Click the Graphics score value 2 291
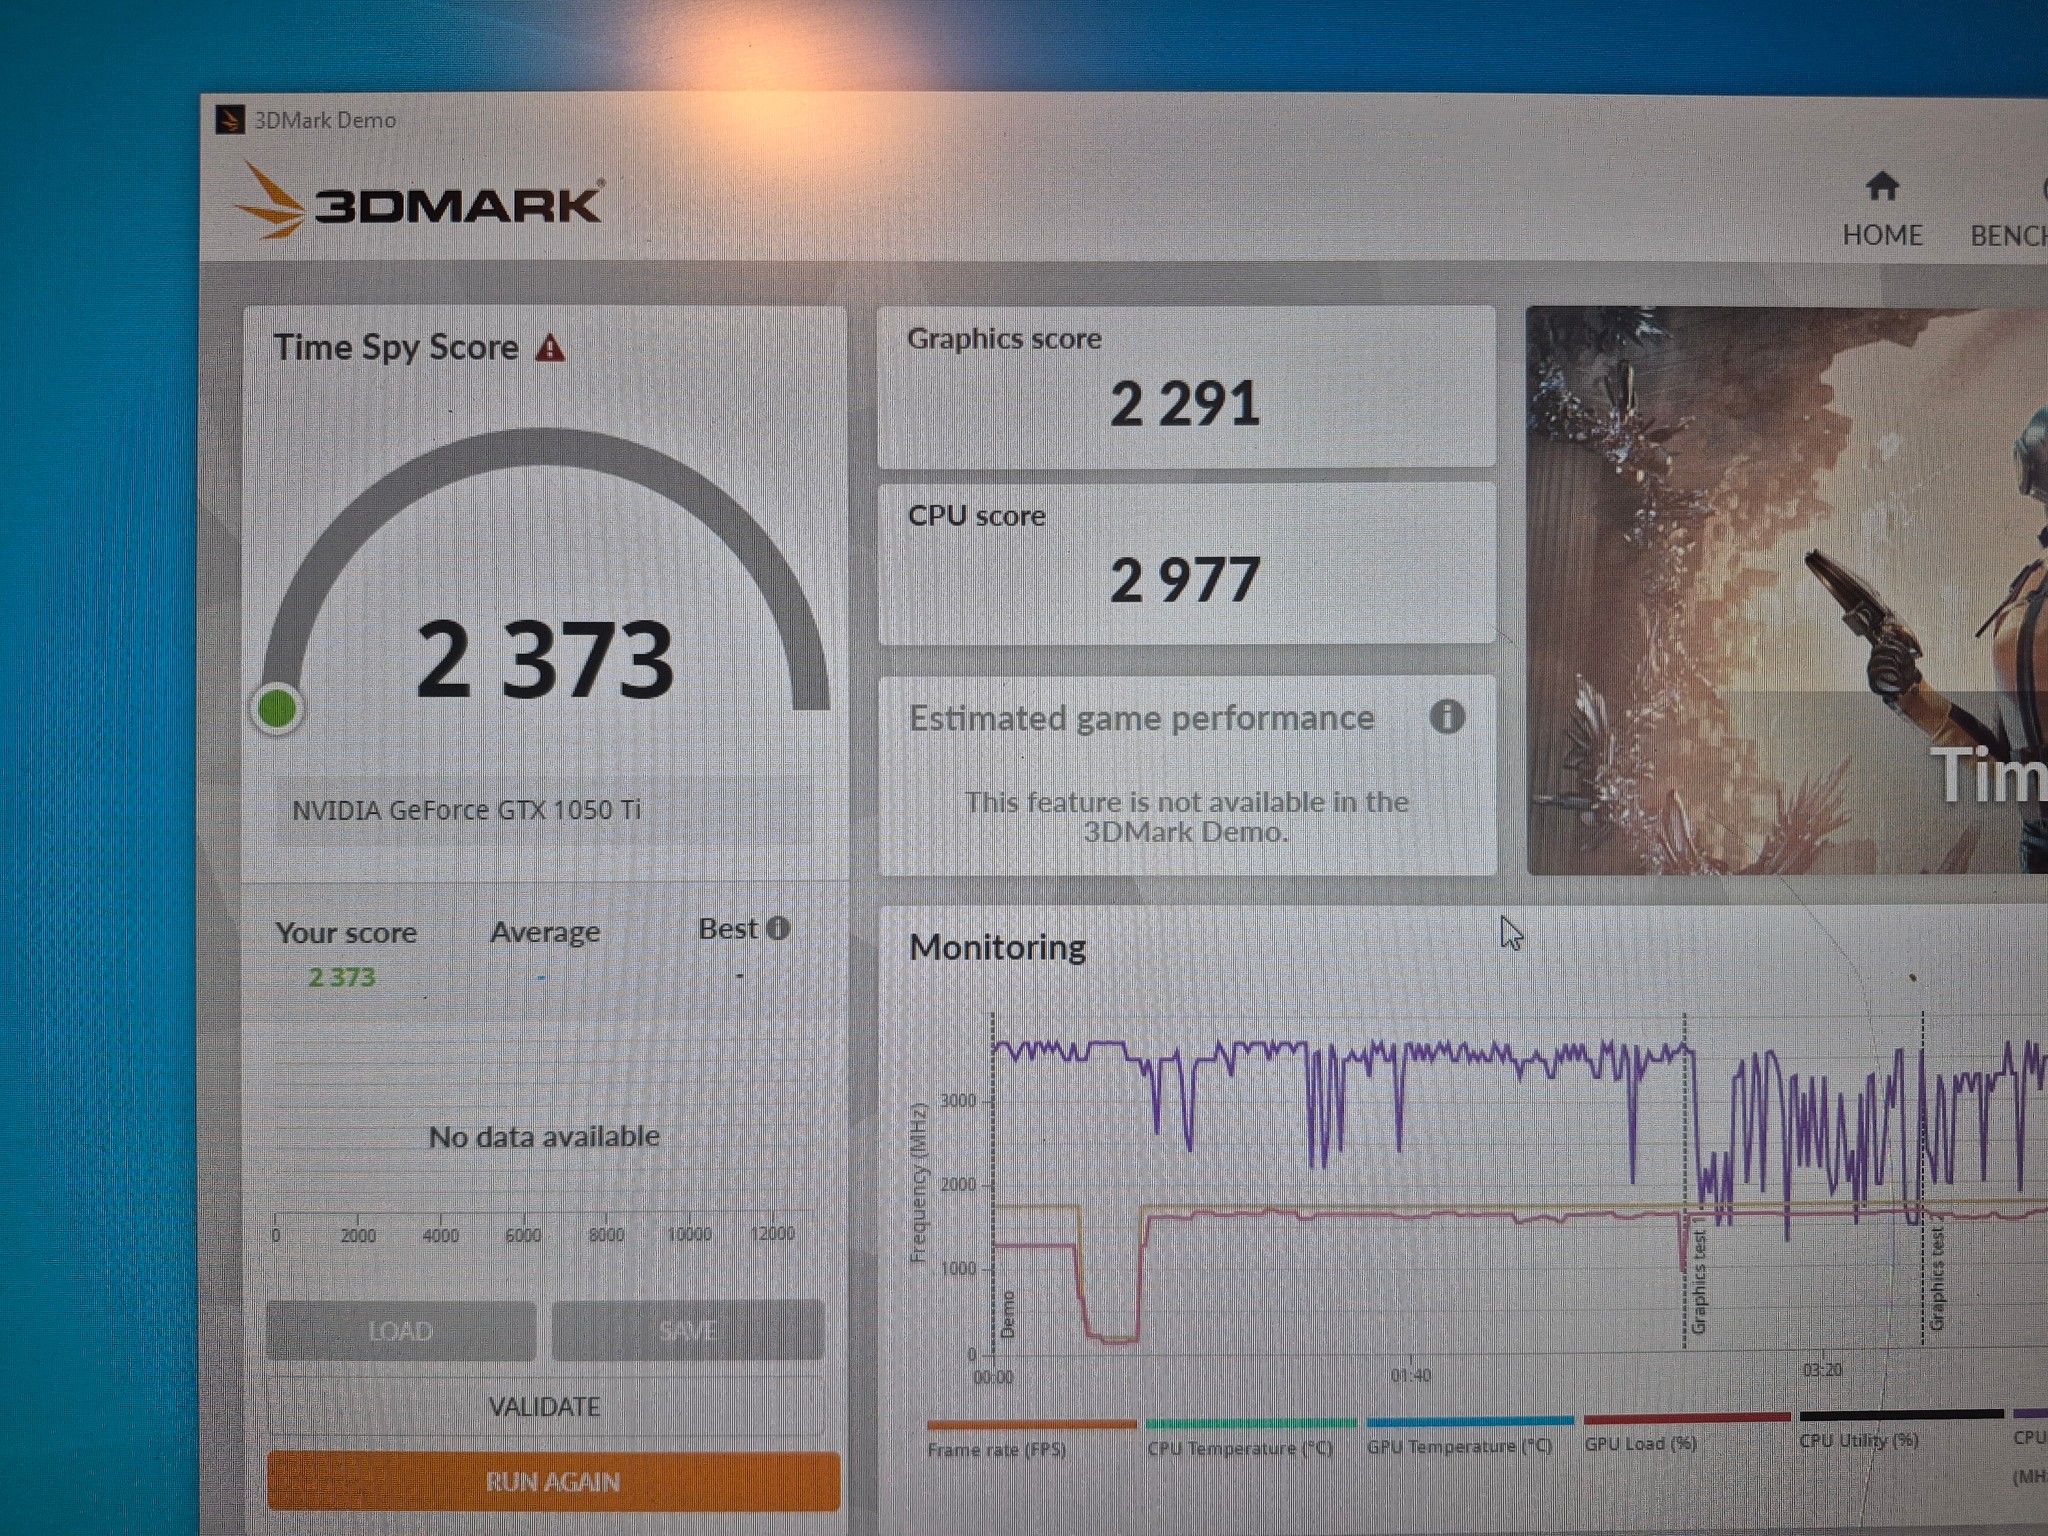 coord(1185,404)
